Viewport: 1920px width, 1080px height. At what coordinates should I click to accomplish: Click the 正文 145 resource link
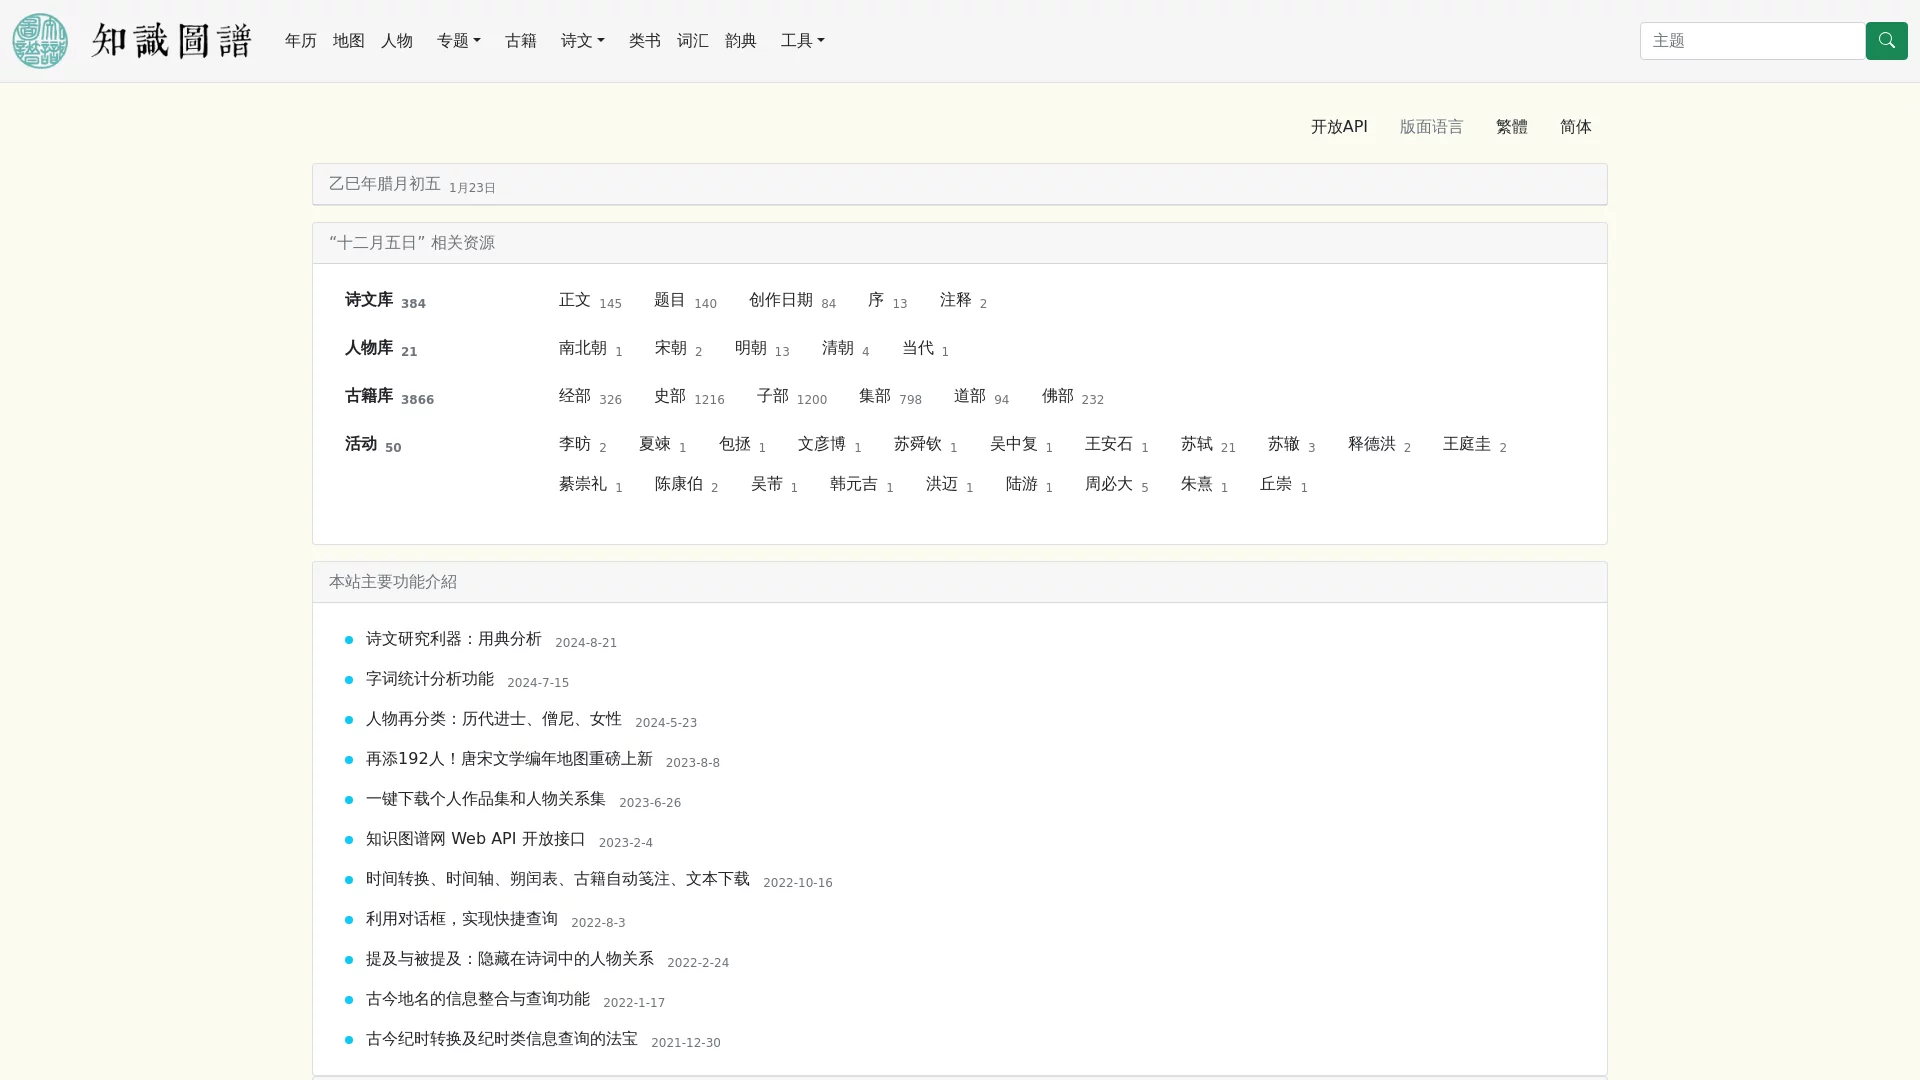pos(575,299)
